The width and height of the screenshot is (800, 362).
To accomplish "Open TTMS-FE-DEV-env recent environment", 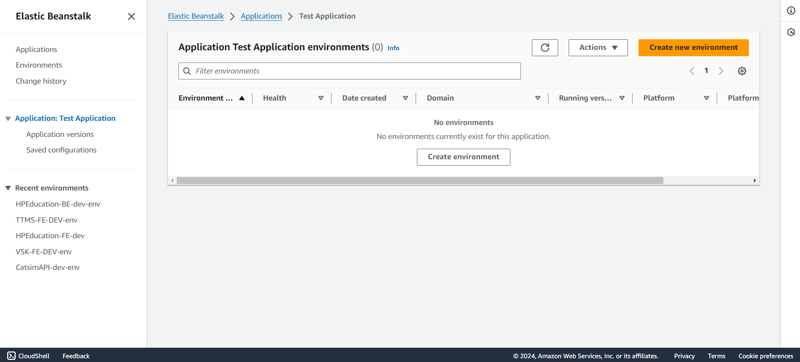I will (46, 220).
